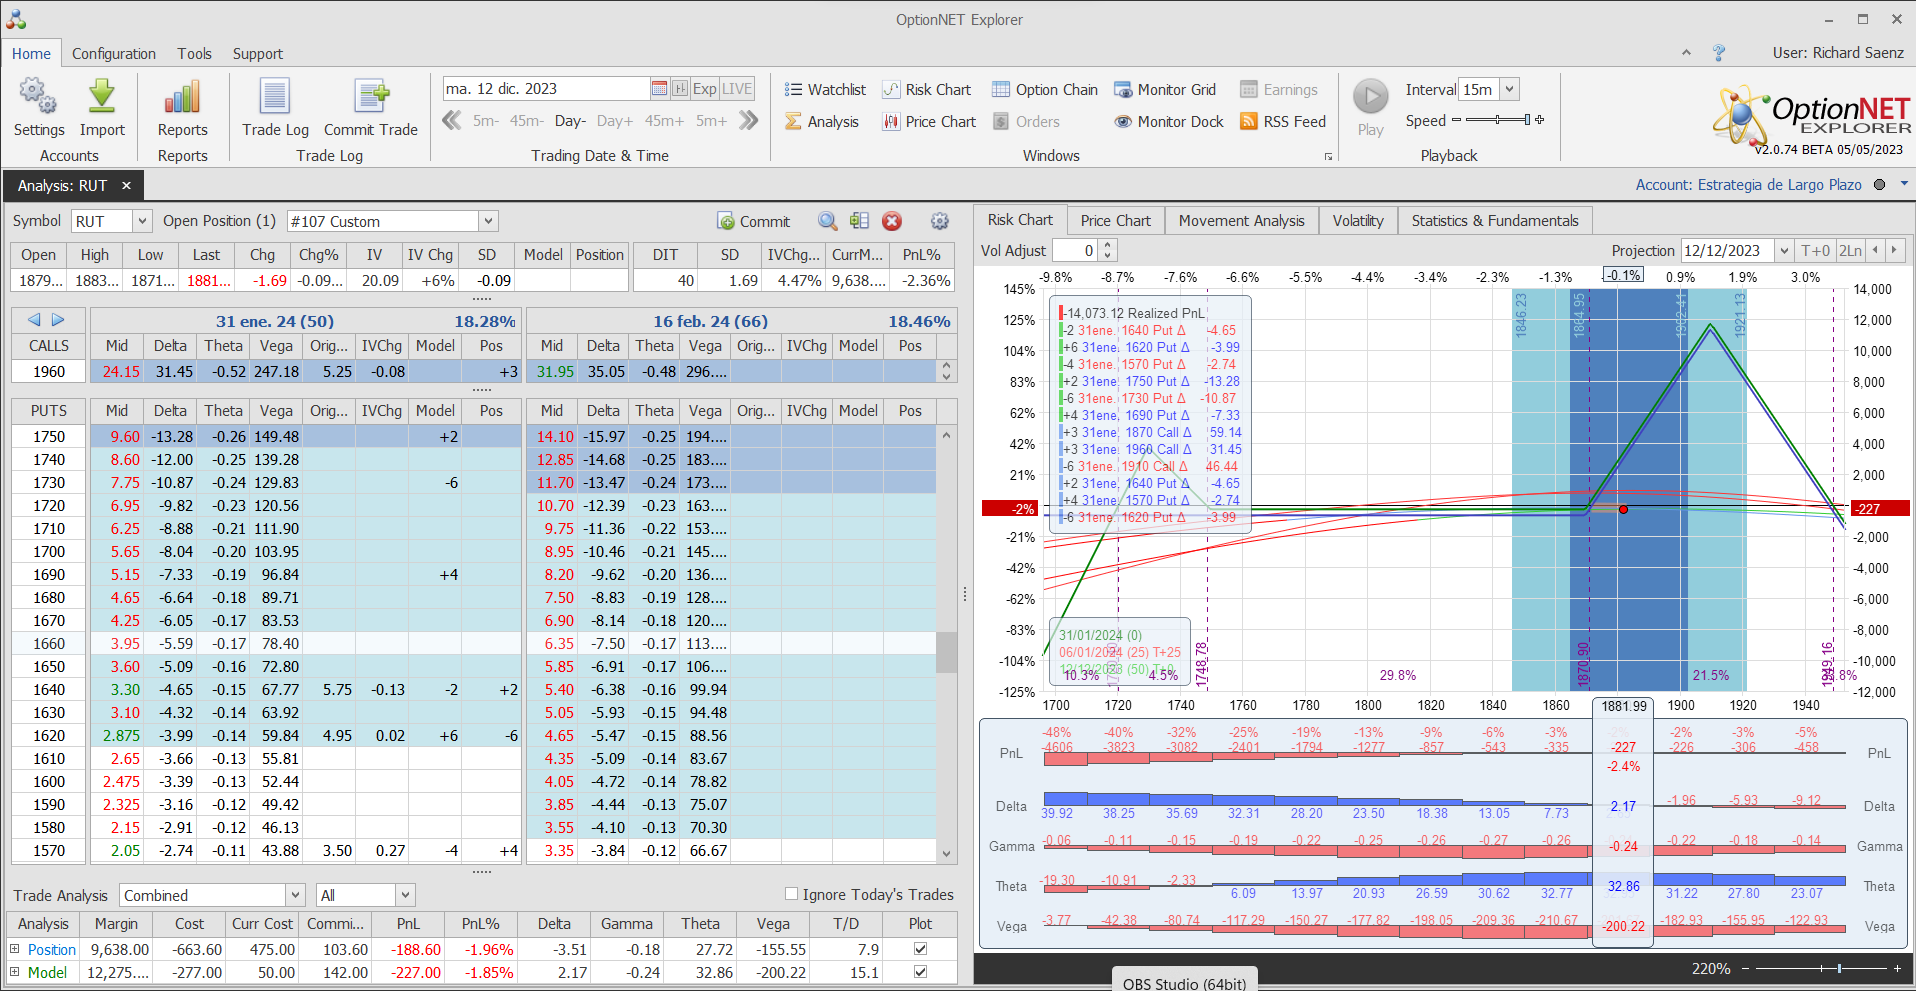Screen dimensions: 1916x991
Task: Click the Commit button with the green plus
Action: (754, 222)
